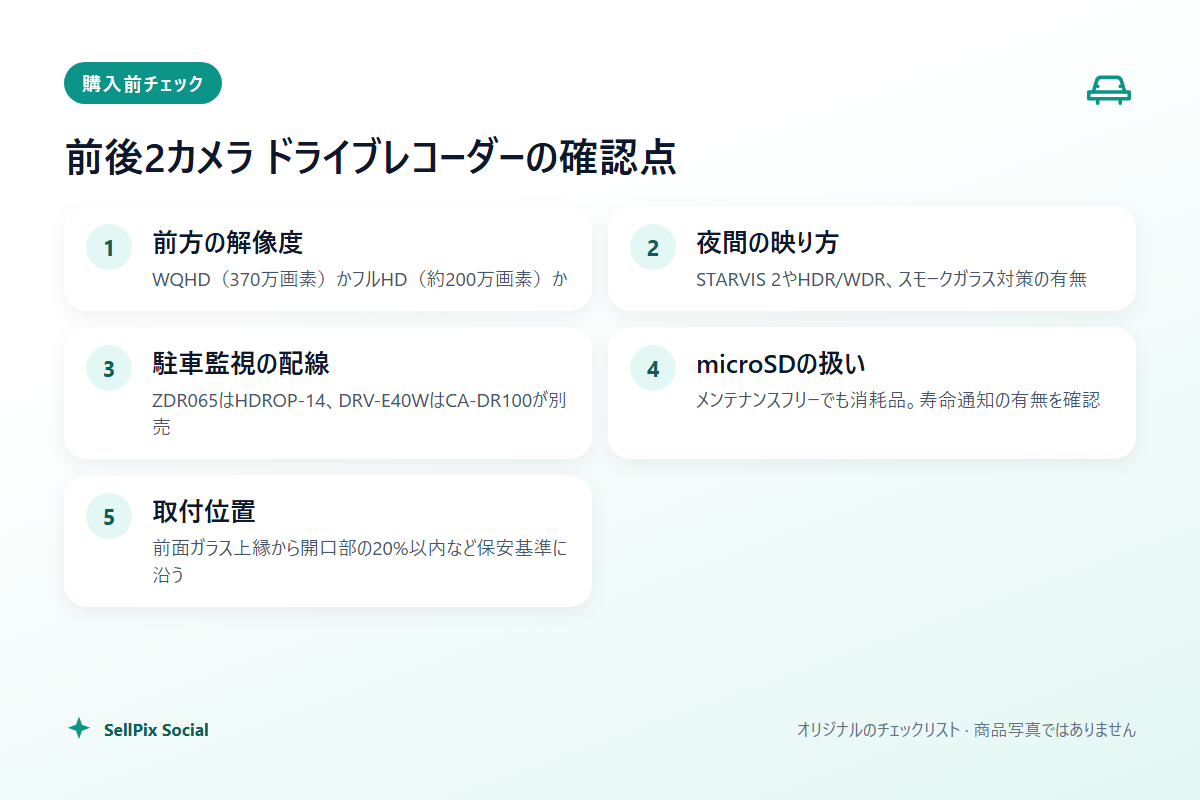Image resolution: width=1200 pixels, height=800 pixels.
Task: Select the 前方の解像度 card title
Action: click(228, 243)
